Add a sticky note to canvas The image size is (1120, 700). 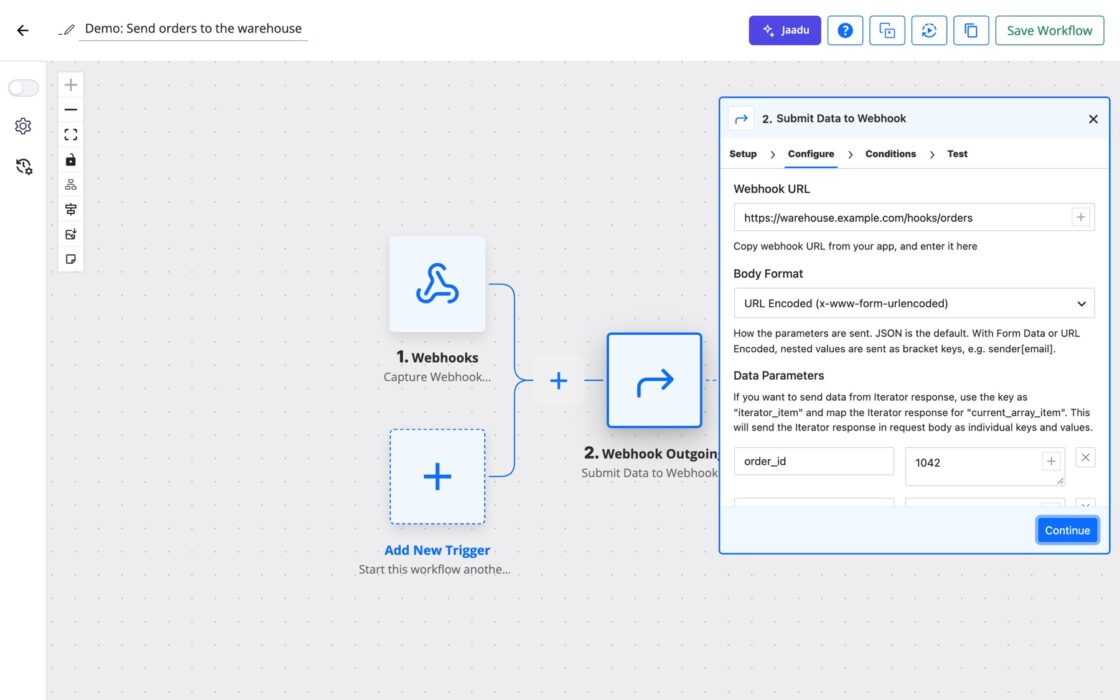(x=71, y=259)
